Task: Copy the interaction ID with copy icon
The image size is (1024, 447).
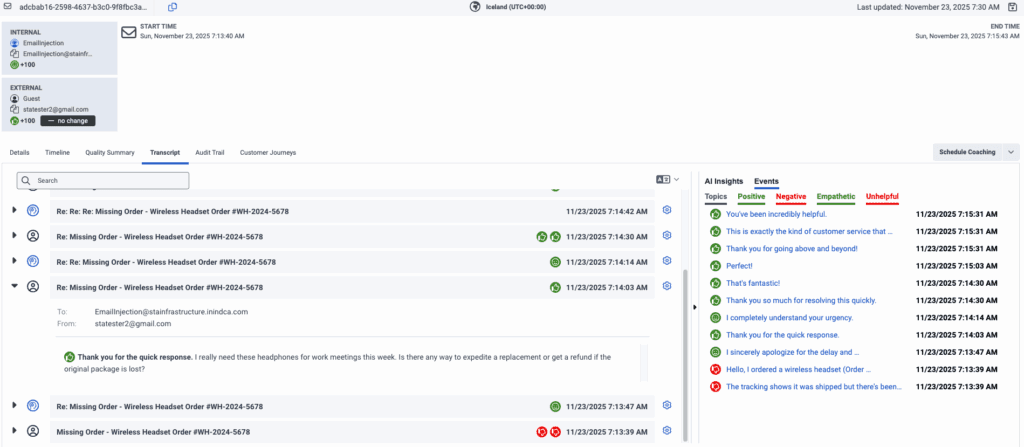Action: pyautogui.click(x=173, y=7)
